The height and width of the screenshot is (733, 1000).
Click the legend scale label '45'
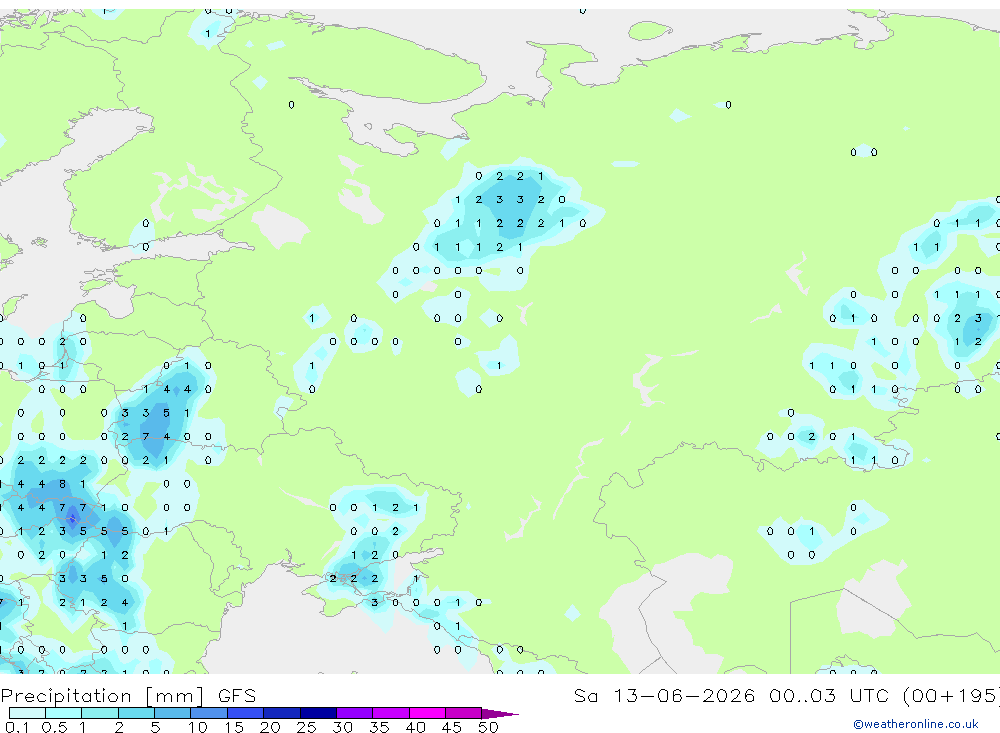pyautogui.click(x=452, y=727)
